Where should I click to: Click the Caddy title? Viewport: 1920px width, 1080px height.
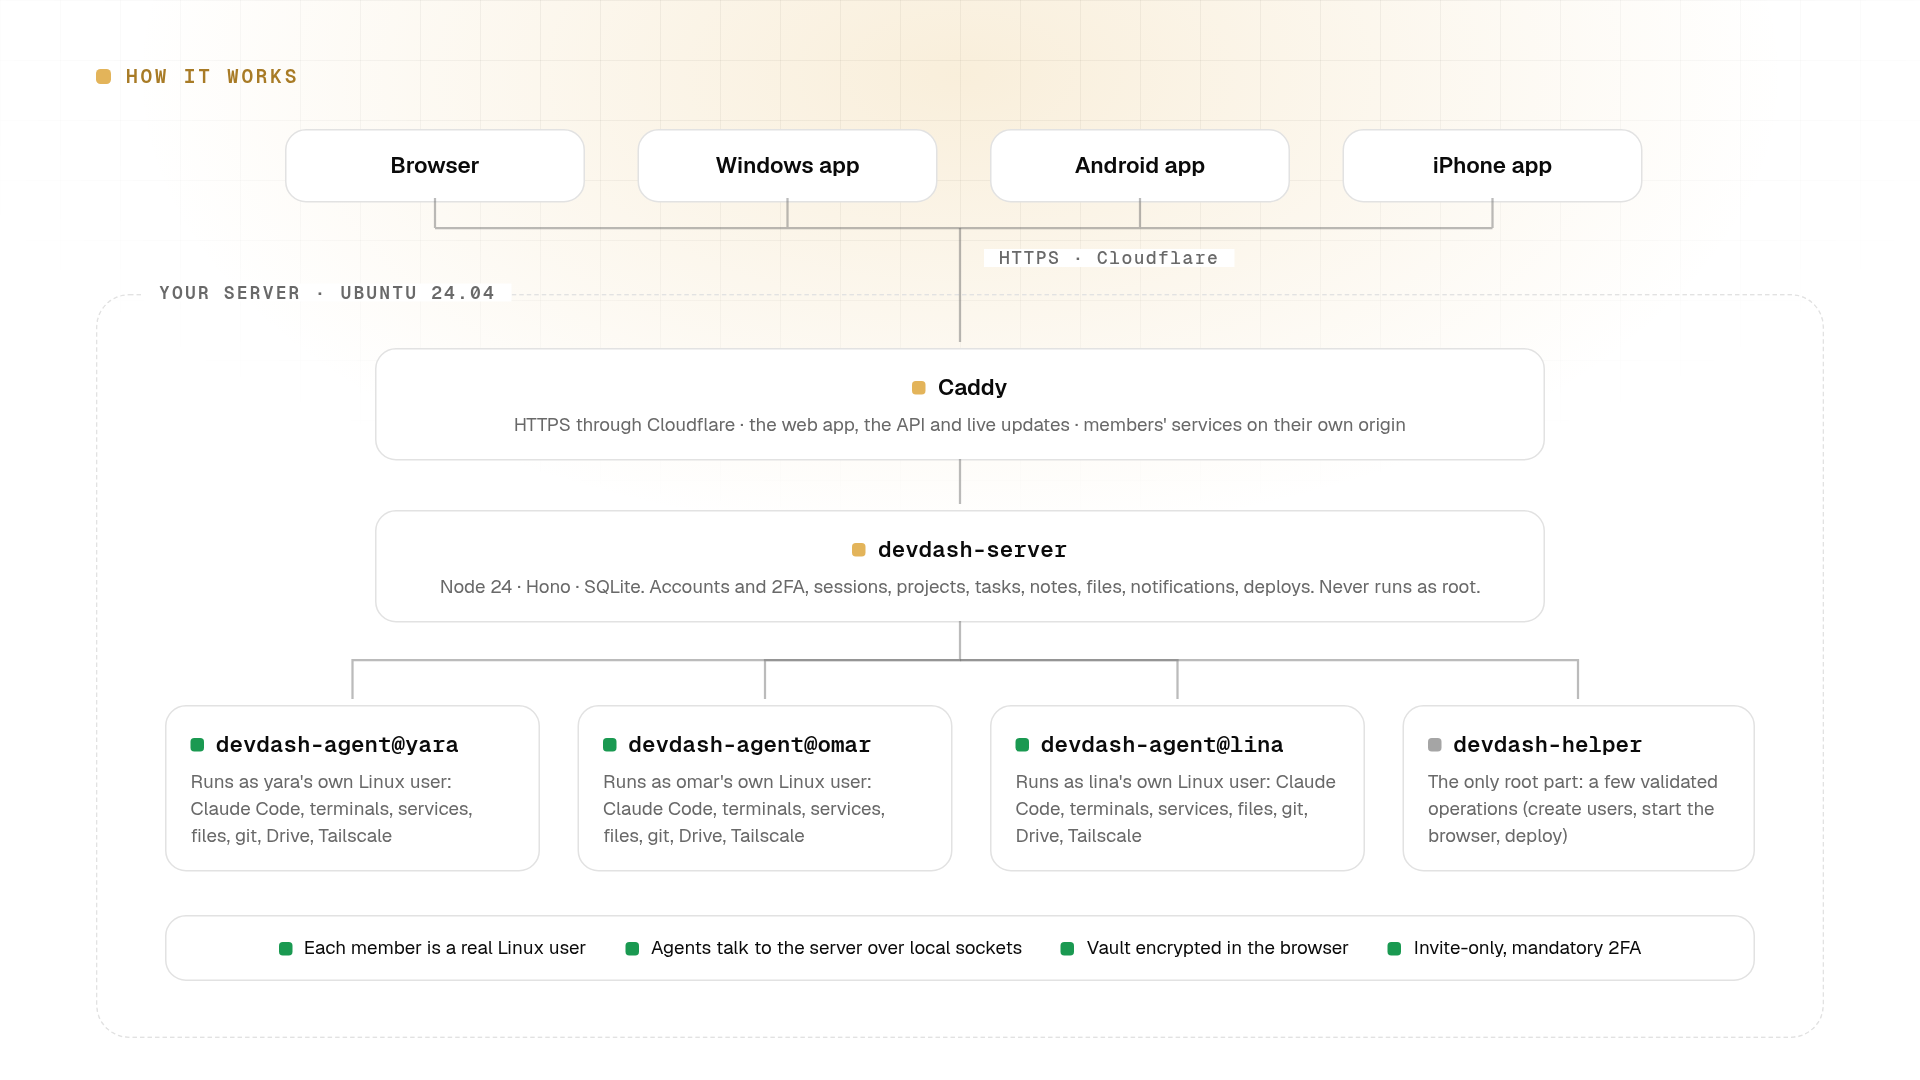click(972, 388)
